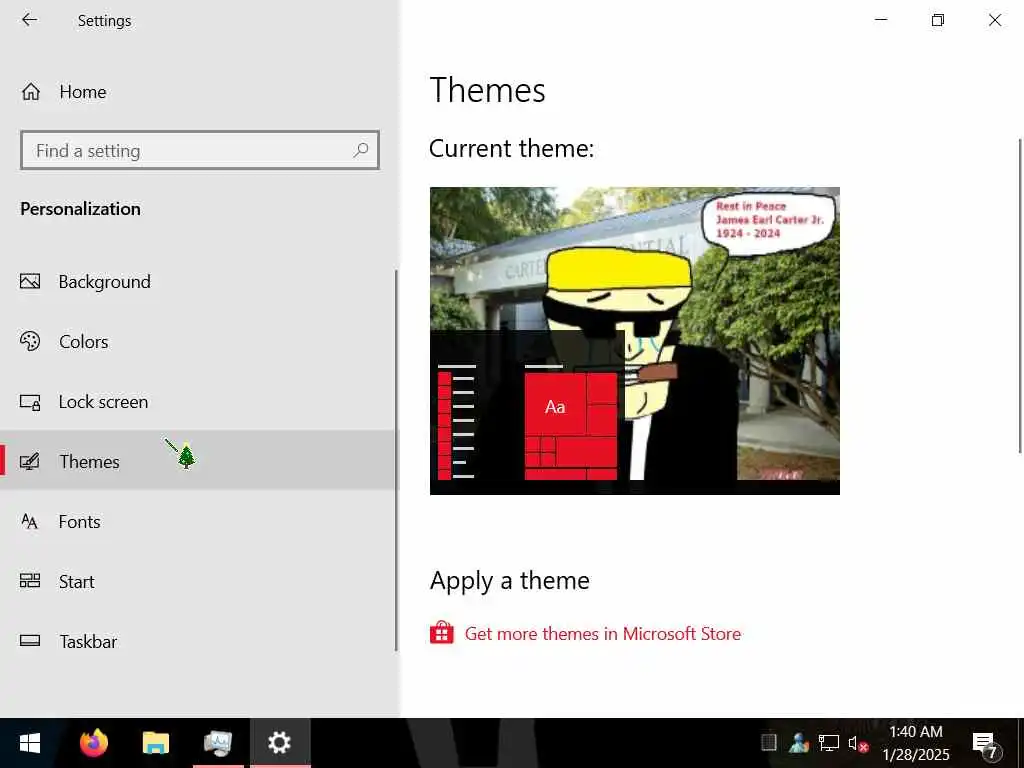Click the Settings window title text
Viewport: 1024px width, 768px height.
[104, 21]
